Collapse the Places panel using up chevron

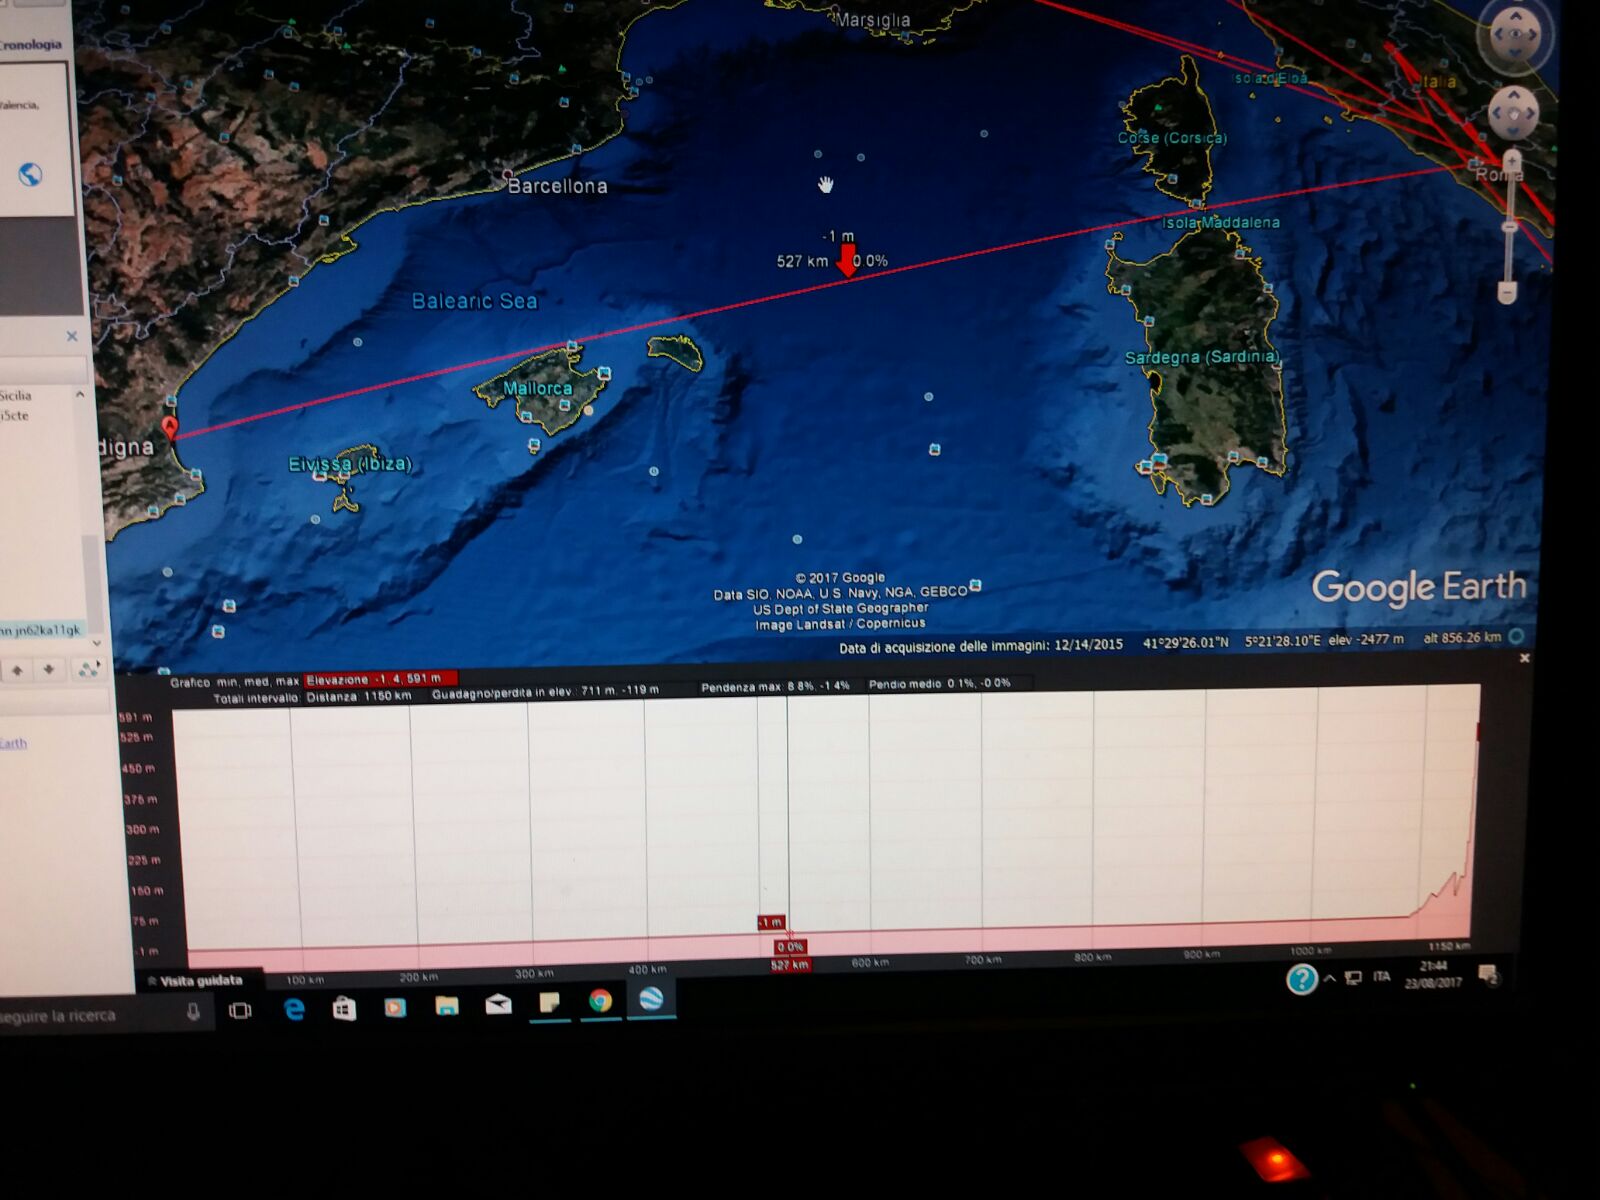80,395
